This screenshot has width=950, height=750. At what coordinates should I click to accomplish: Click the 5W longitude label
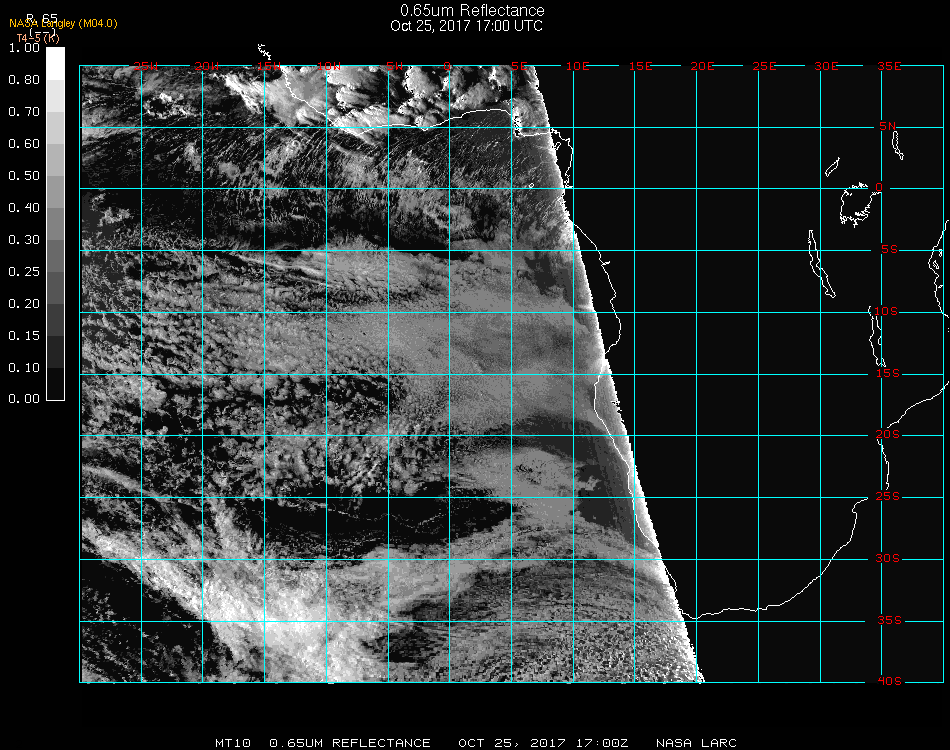tap(394, 66)
